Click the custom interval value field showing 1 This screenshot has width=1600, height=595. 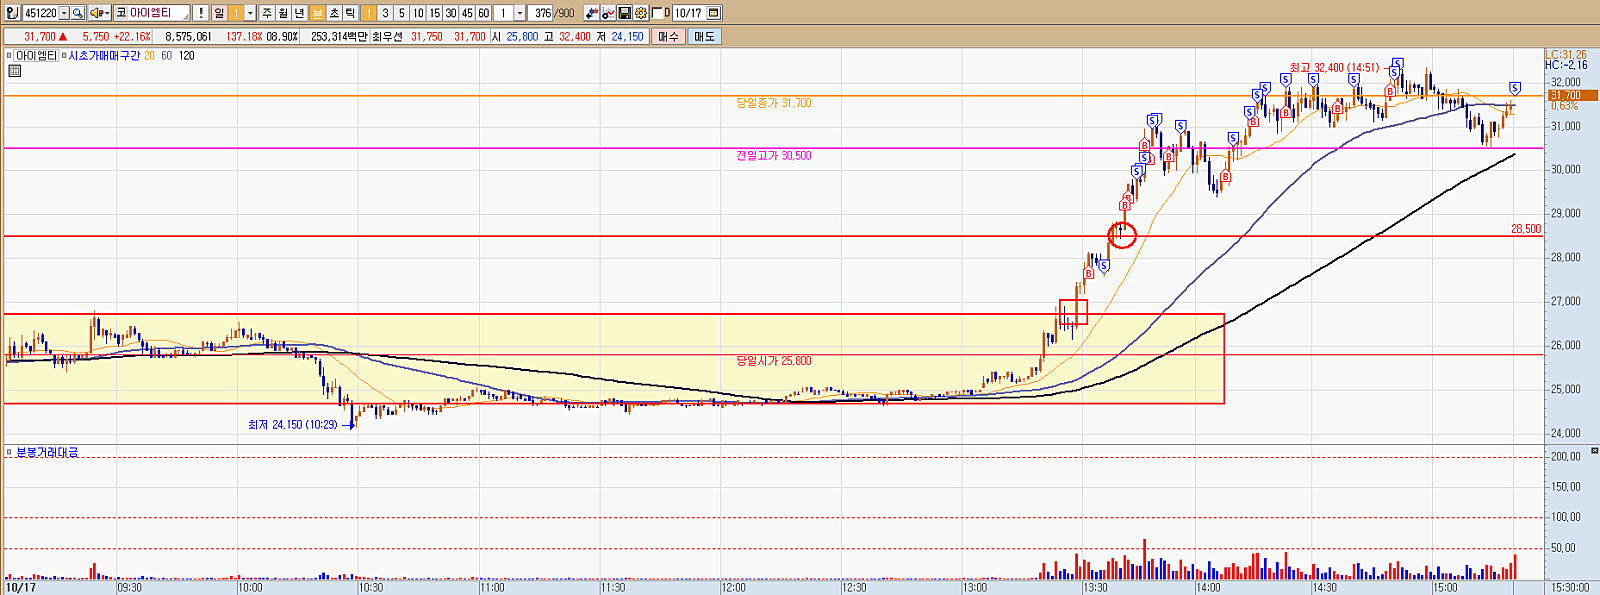[x=503, y=13]
